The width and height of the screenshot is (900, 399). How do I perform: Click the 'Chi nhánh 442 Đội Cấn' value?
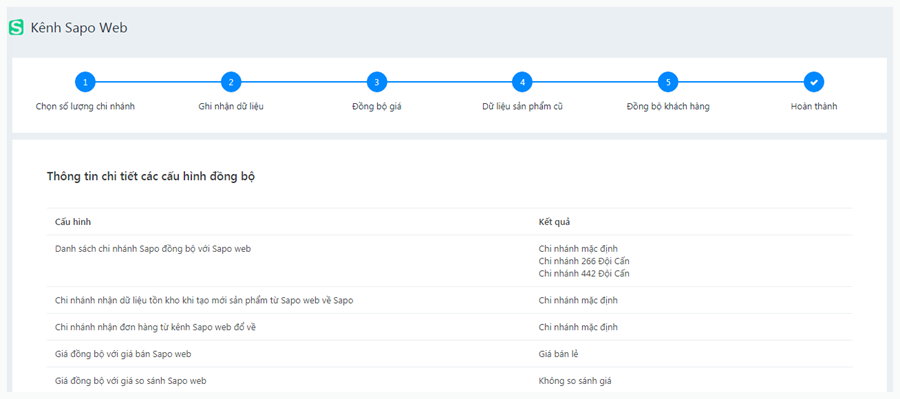(x=584, y=274)
